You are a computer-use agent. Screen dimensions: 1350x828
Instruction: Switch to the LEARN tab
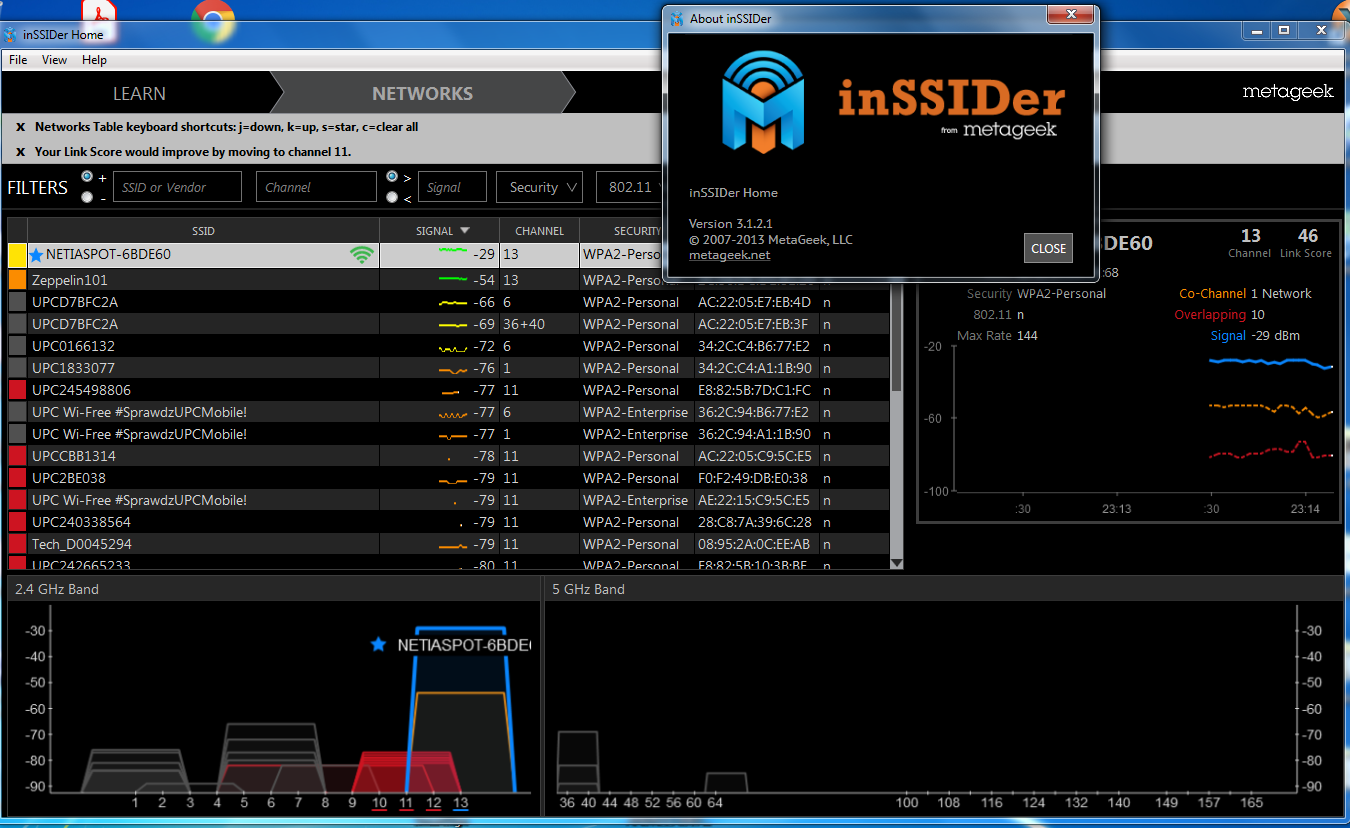(139, 93)
